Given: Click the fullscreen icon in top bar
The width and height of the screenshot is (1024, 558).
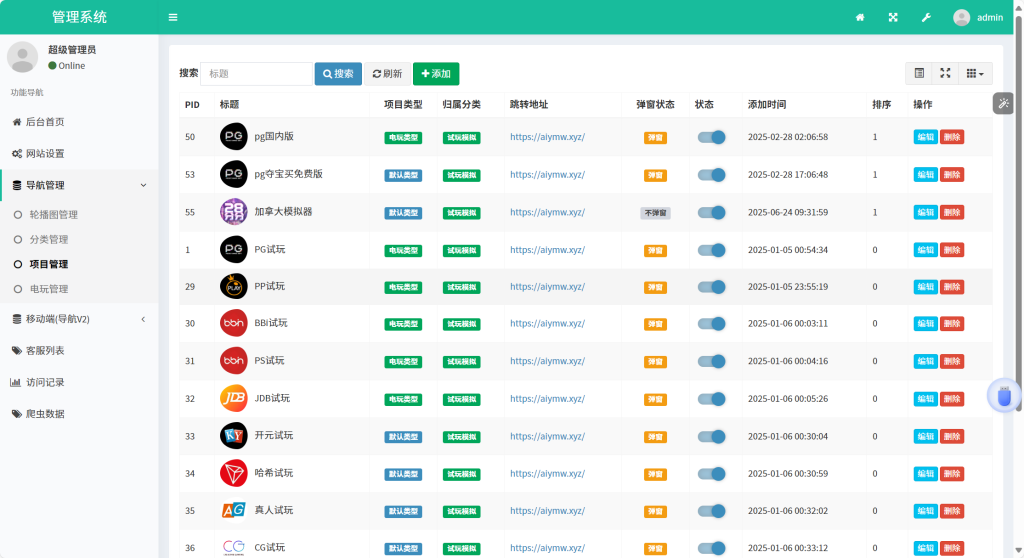Looking at the screenshot, I should tap(893, 17).
